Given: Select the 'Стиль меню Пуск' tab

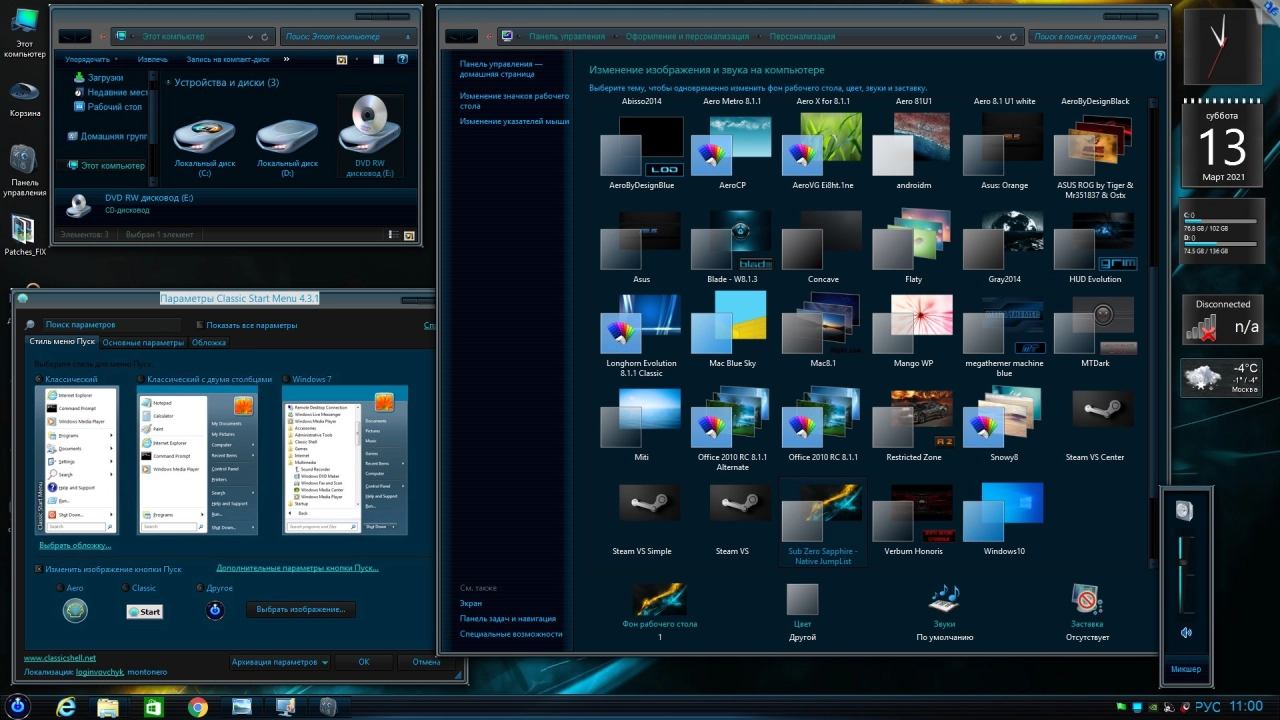Looking at the screenshot, I should coord(64,342).
